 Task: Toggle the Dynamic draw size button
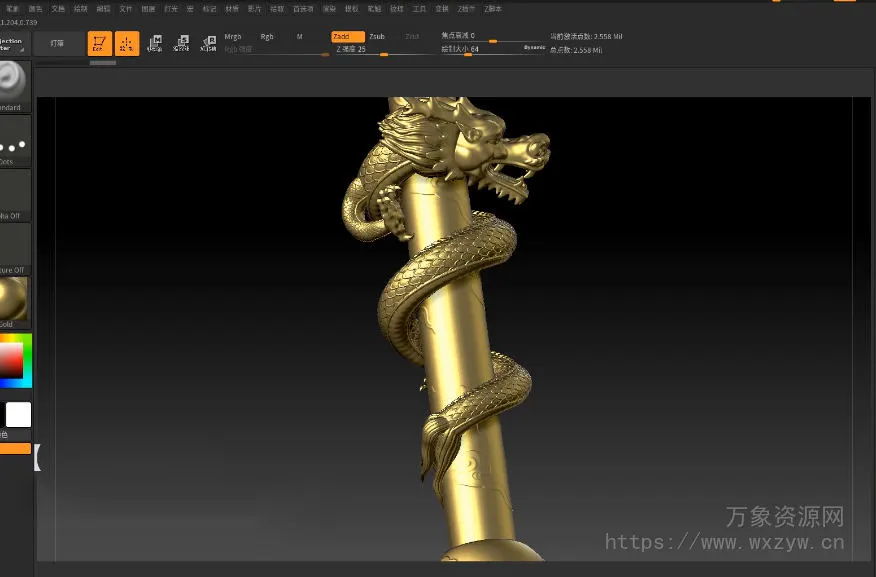click(534, 47)
